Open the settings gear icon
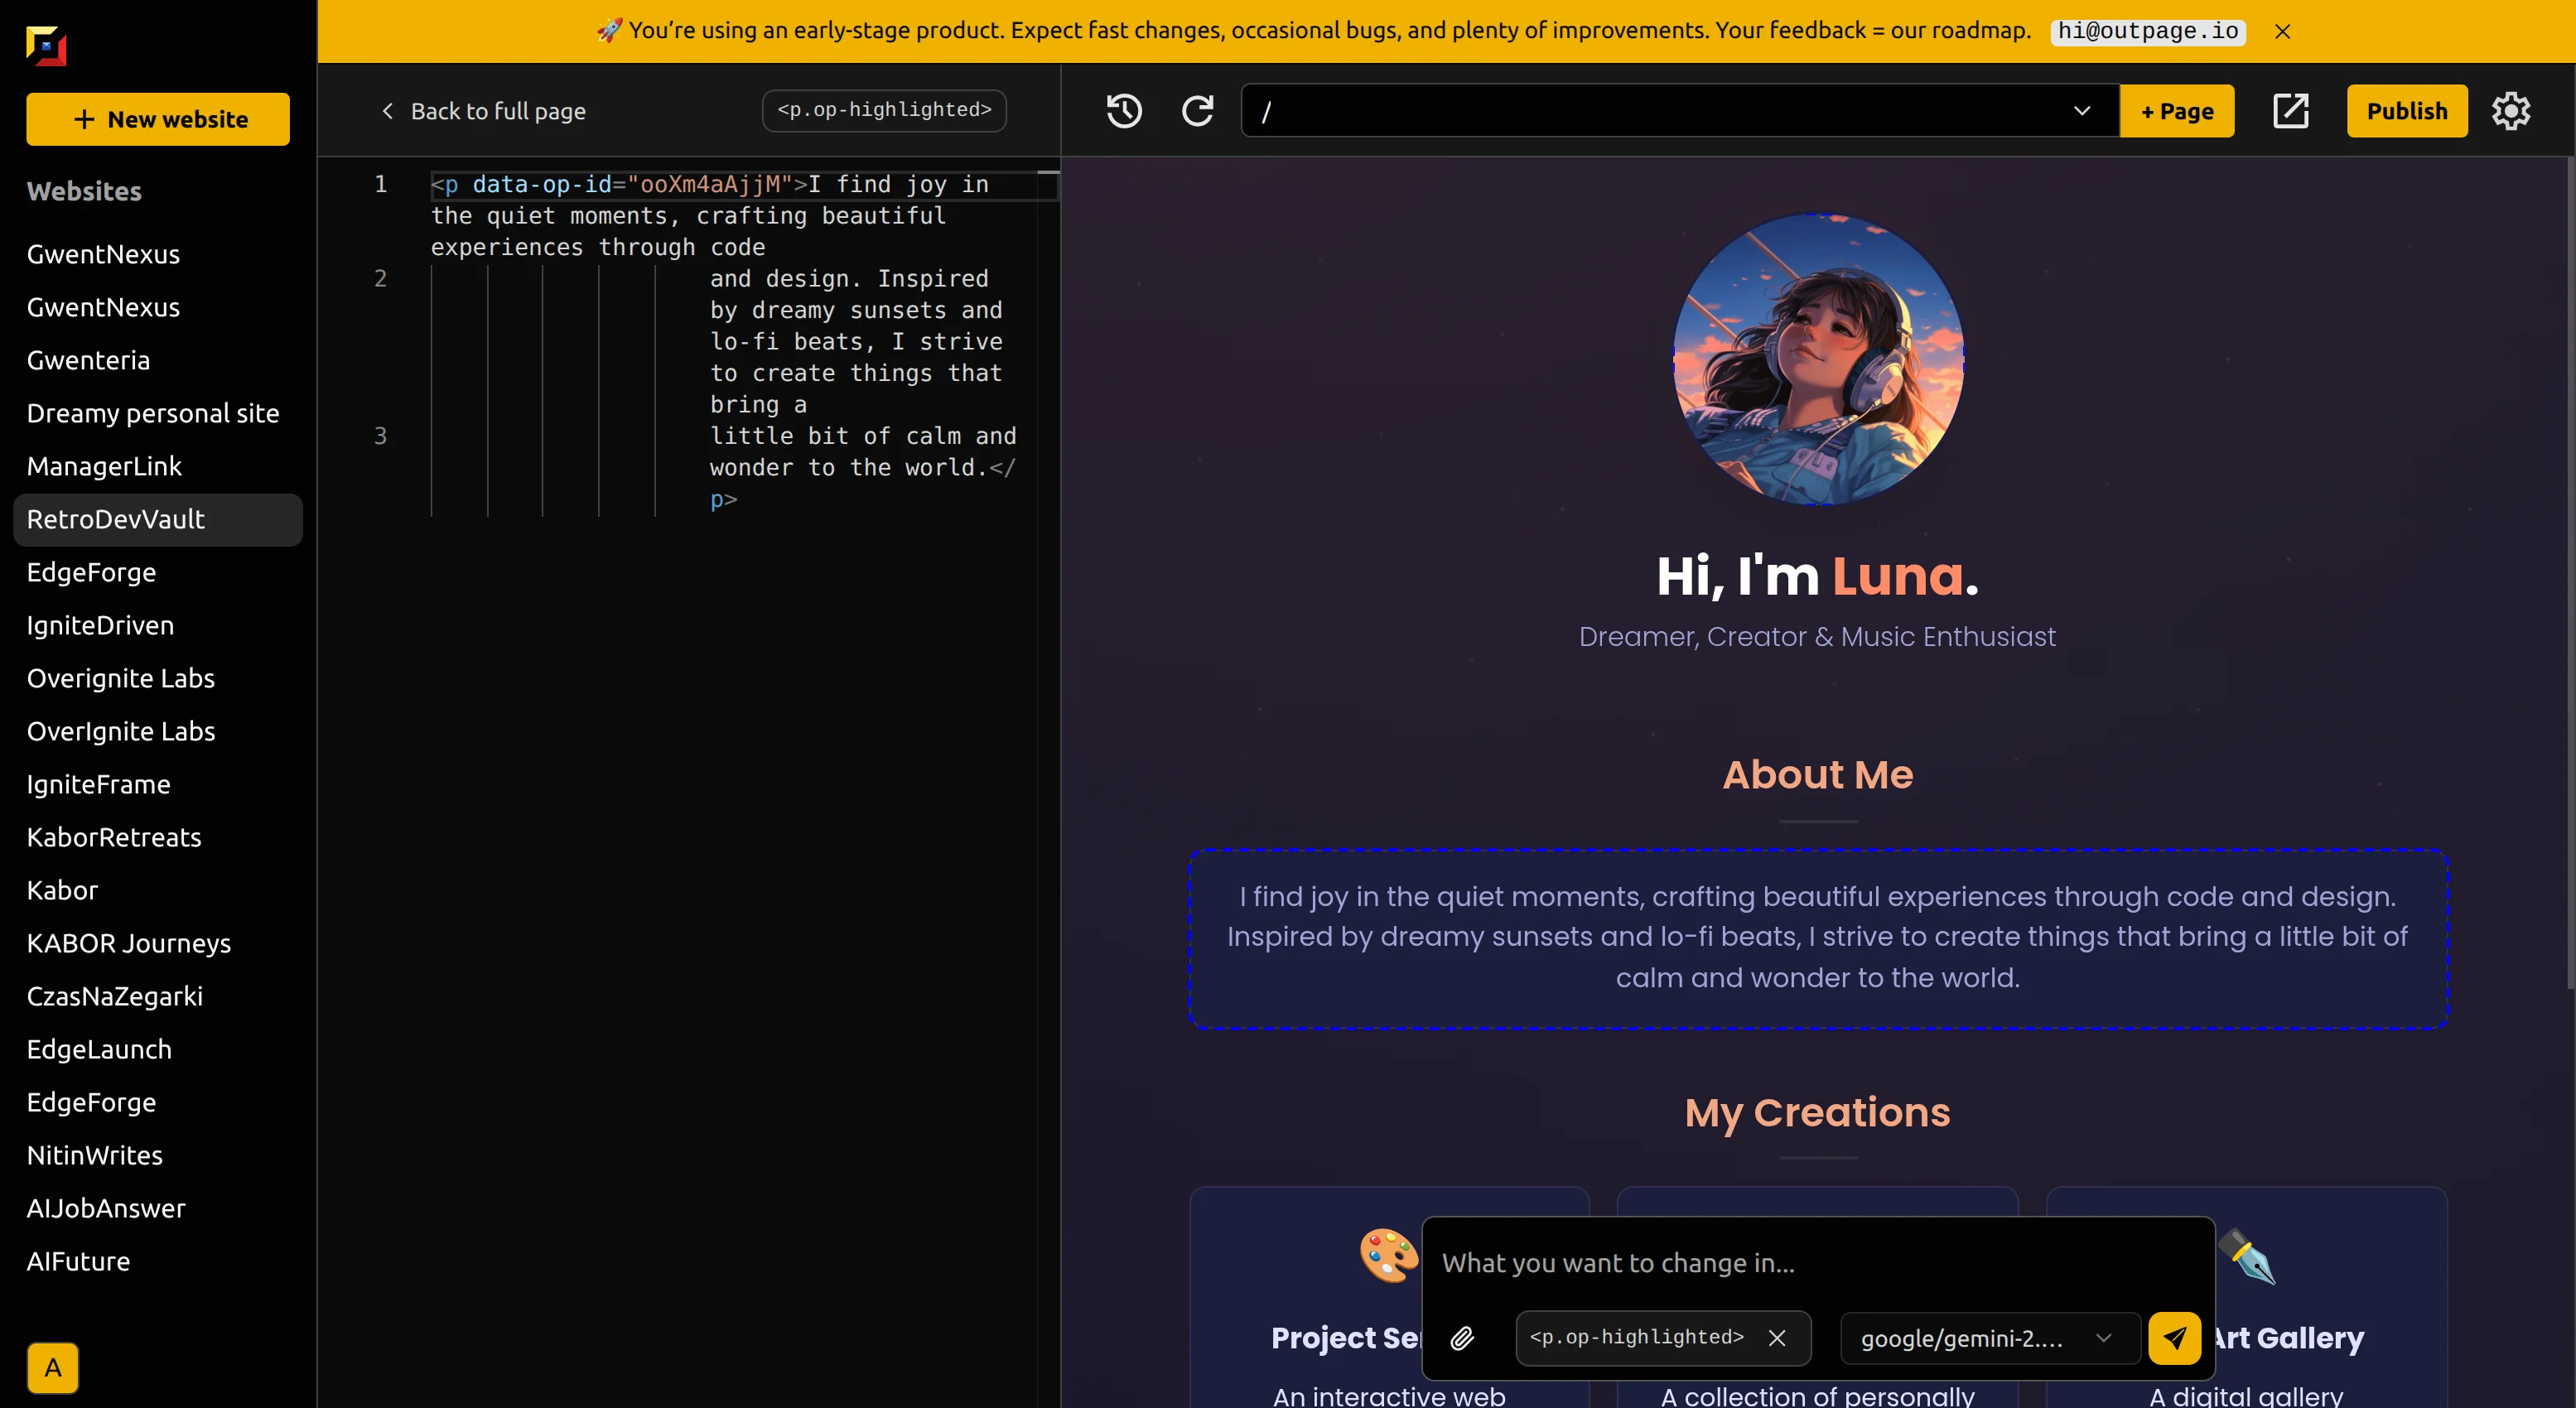The height and width of the screenshot is (1408, 2576). pyautogui.click(x=2510, y=111)
